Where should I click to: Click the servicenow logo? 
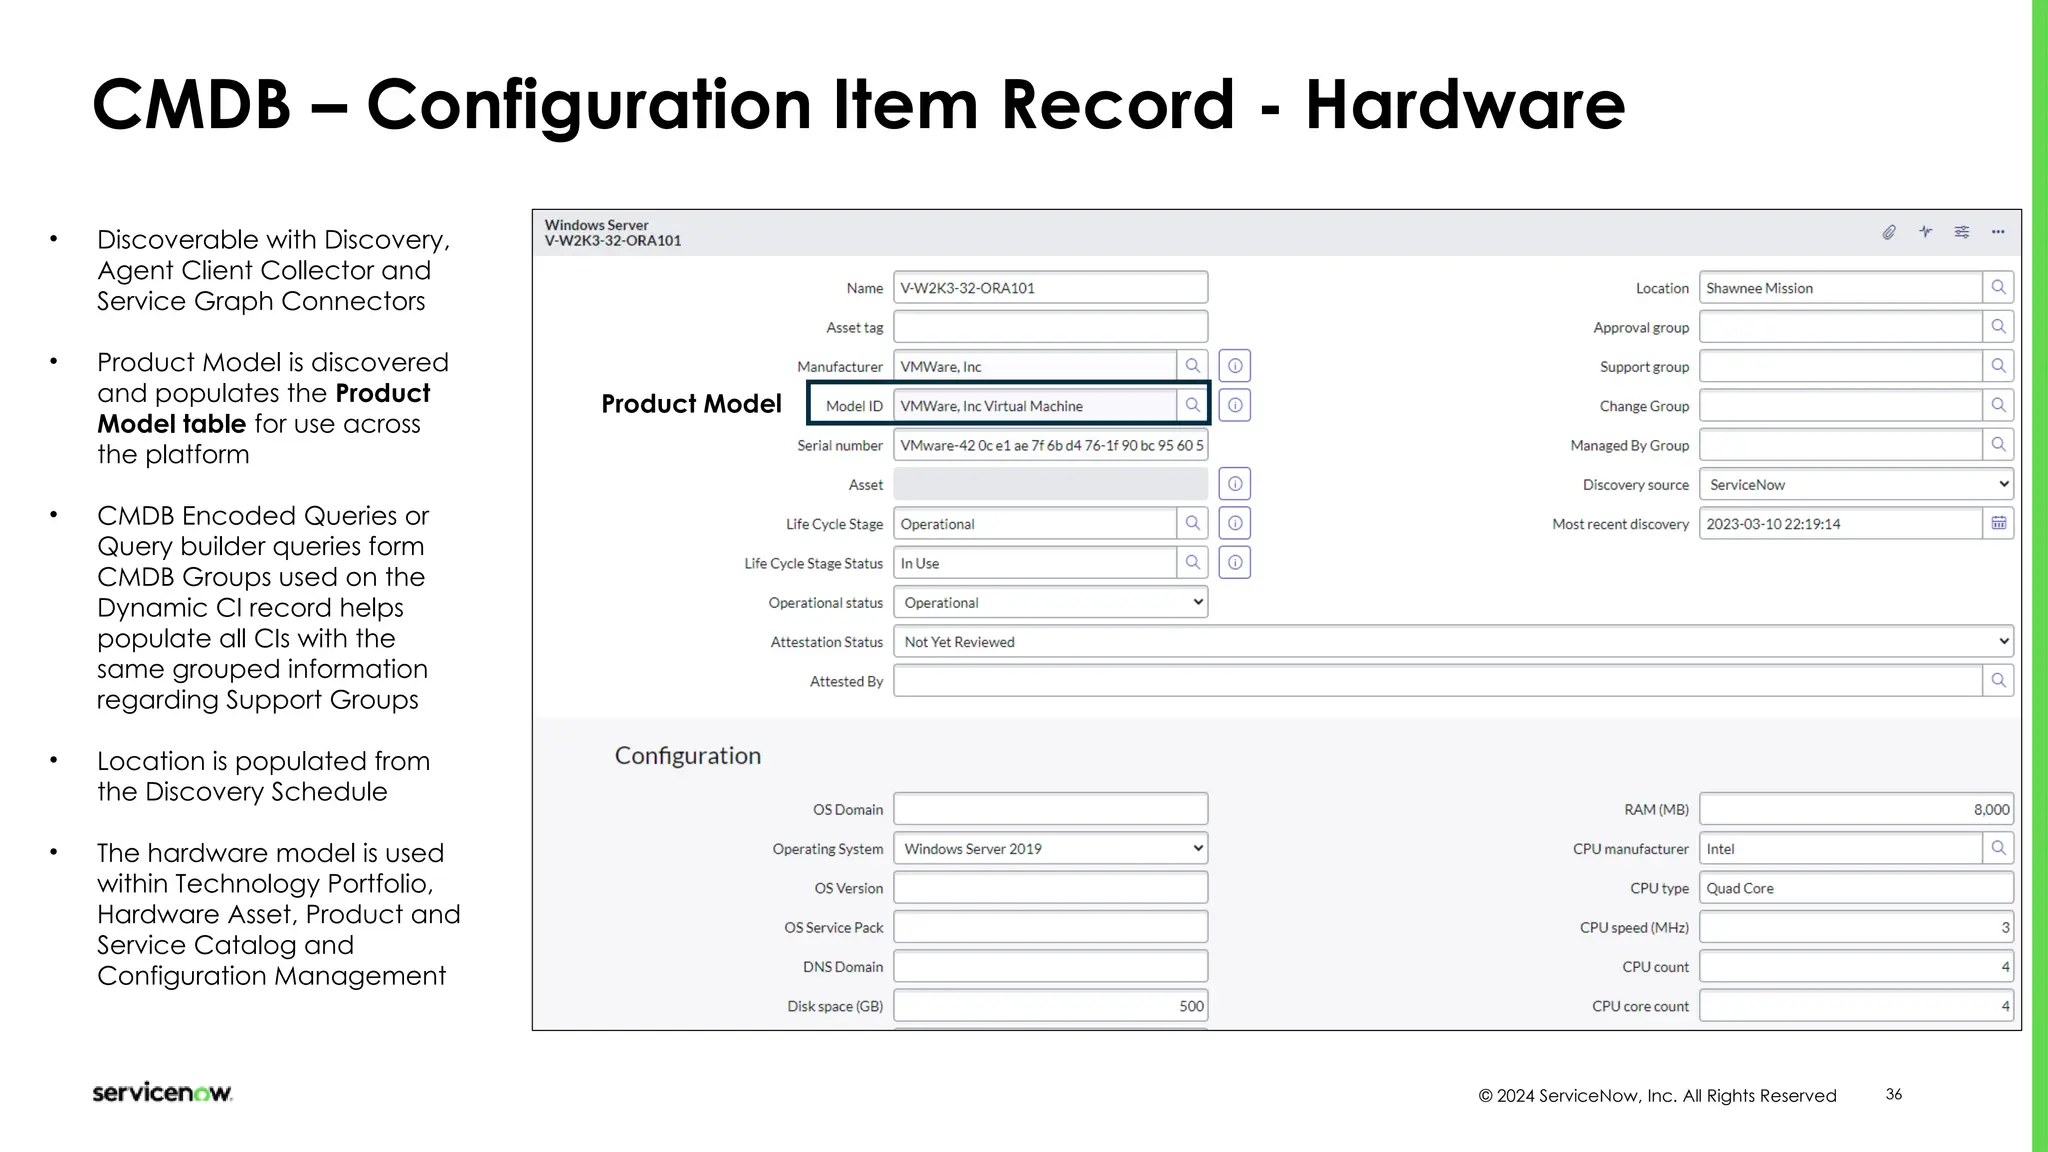click(x=162, y=1092)
